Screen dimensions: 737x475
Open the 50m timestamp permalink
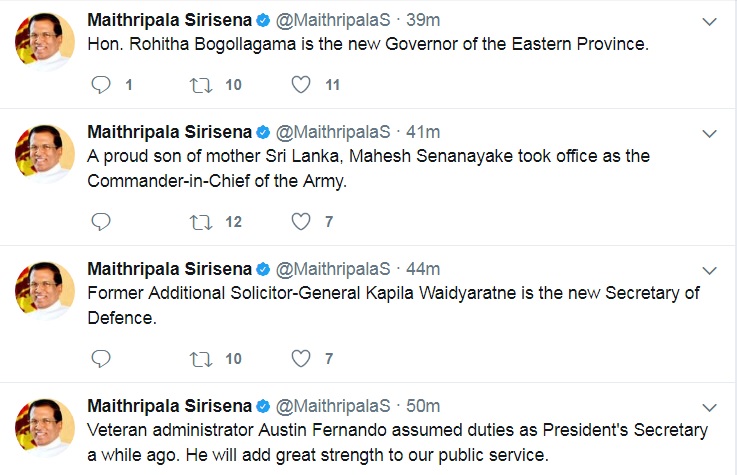tap(423, 405)
